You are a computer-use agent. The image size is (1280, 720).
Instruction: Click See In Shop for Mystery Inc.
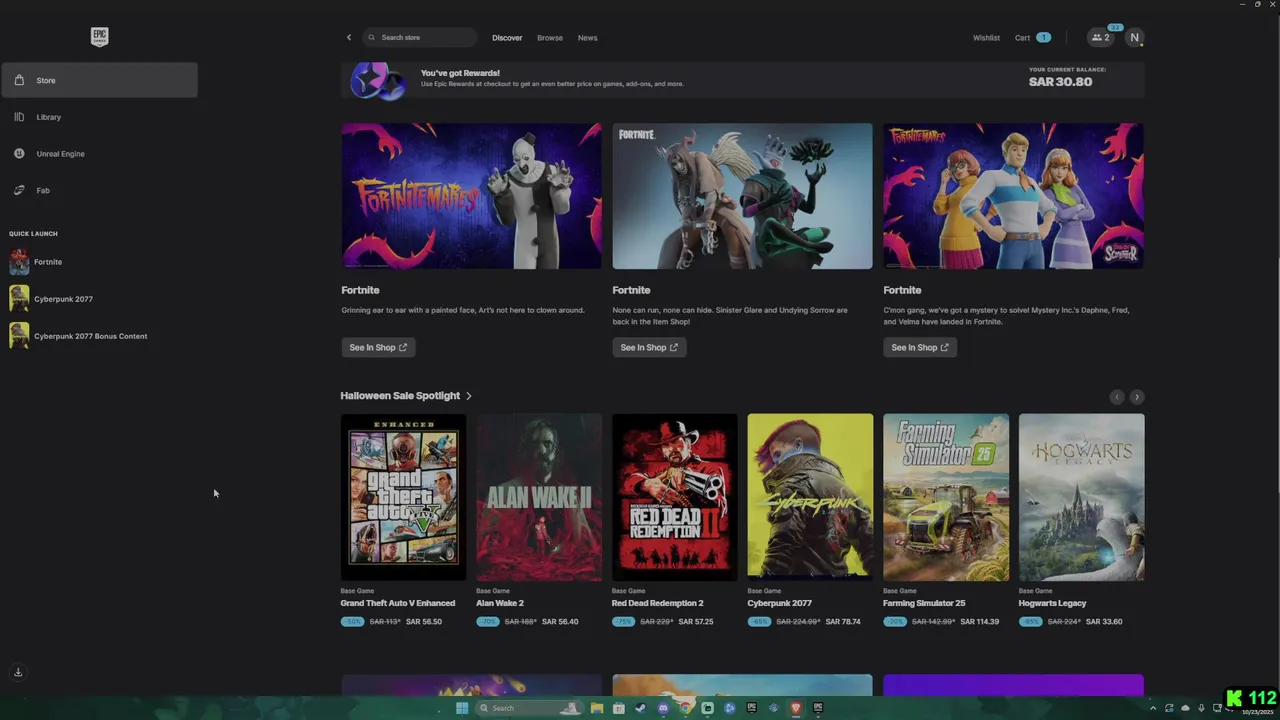920,347
